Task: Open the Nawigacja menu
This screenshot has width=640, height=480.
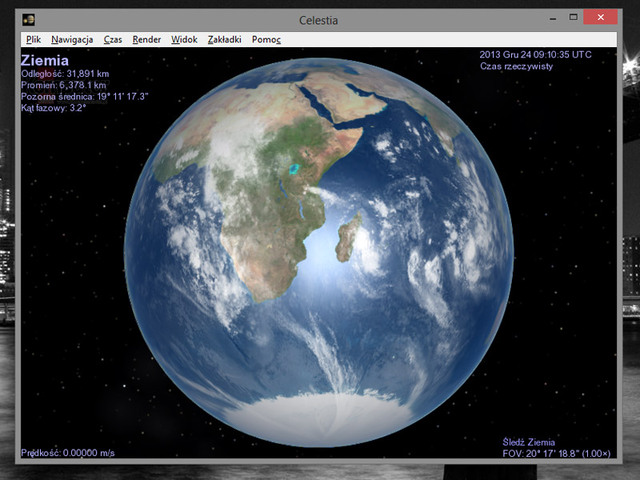Action: coord(72,39)
